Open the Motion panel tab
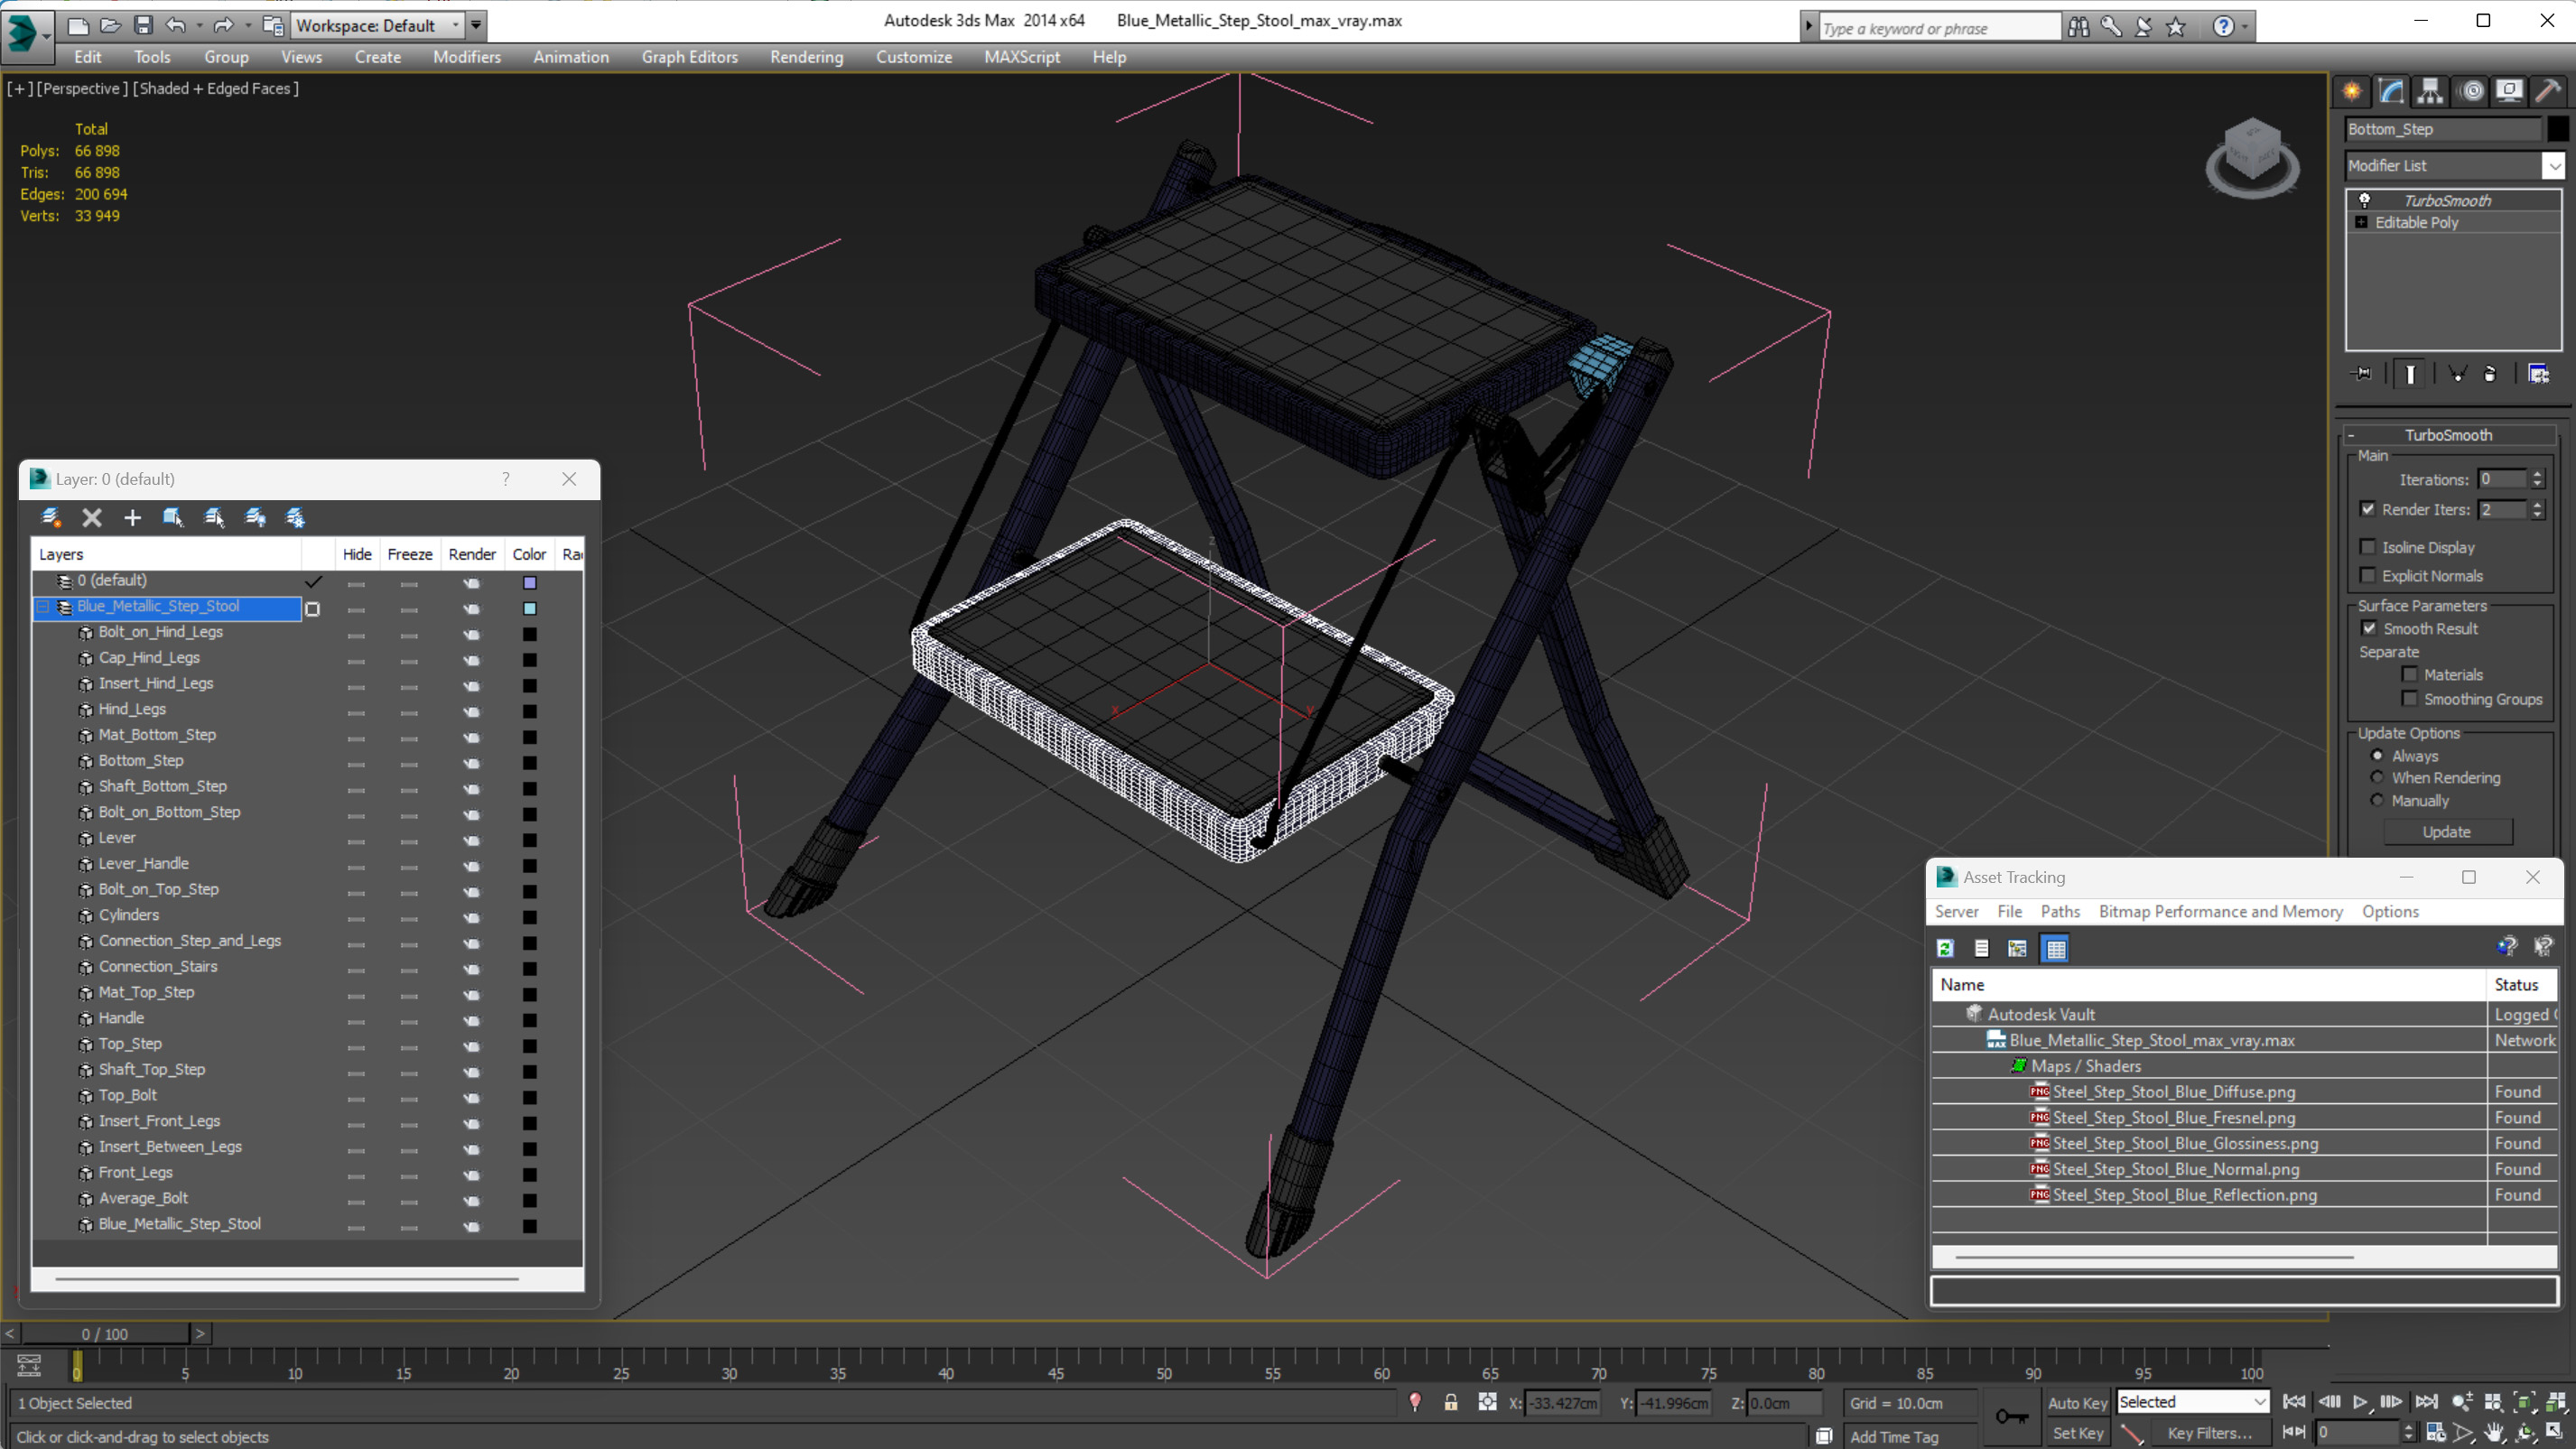This screenshot has height=1449, width=2576. (x=2471, y=91)
